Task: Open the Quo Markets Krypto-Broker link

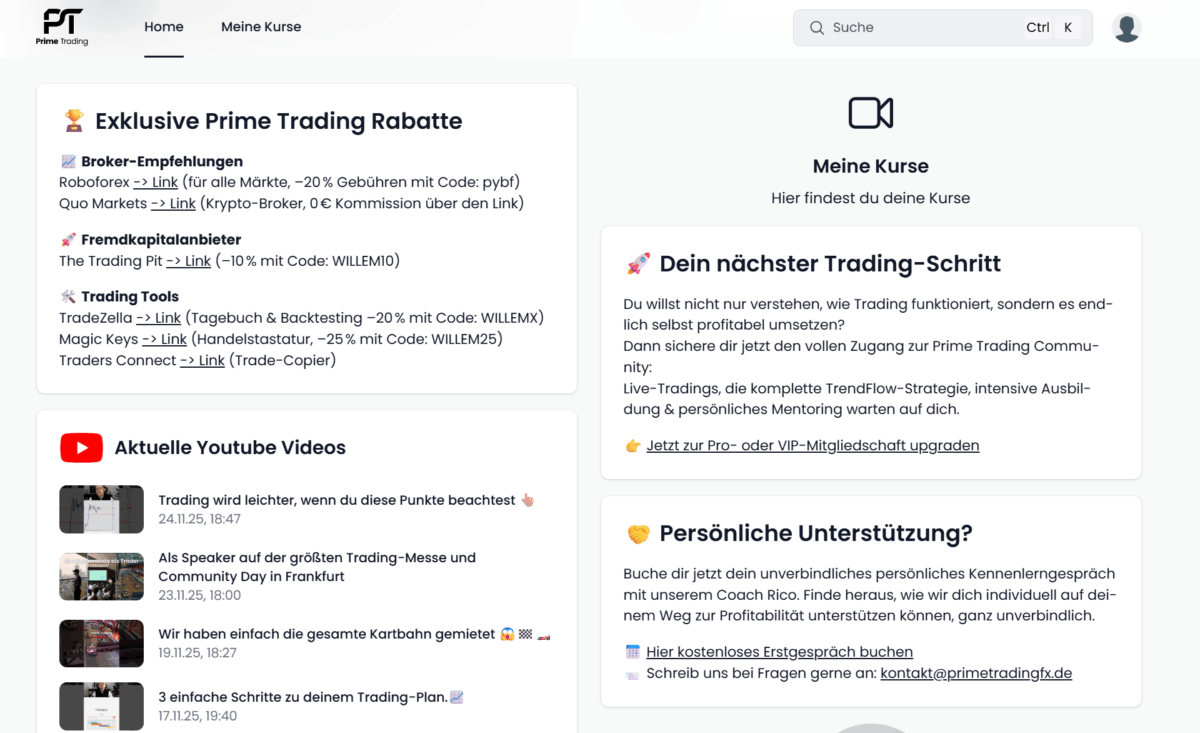Action: pyautogui.click(x=173, y=203)
